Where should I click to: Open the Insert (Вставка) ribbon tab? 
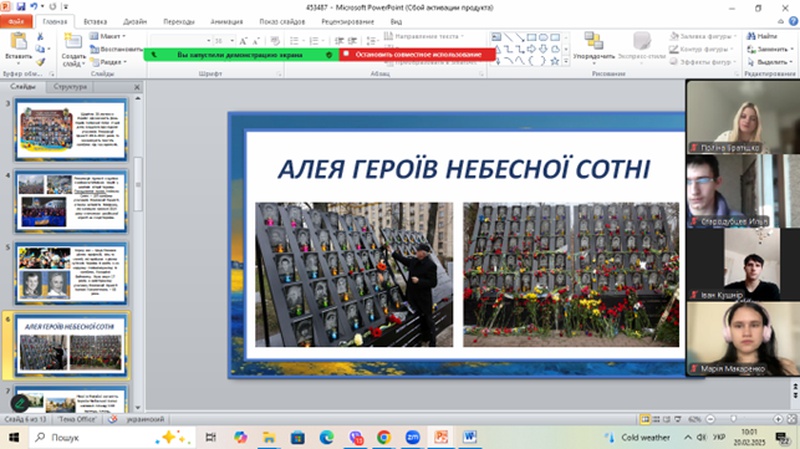tap(96, 20)
